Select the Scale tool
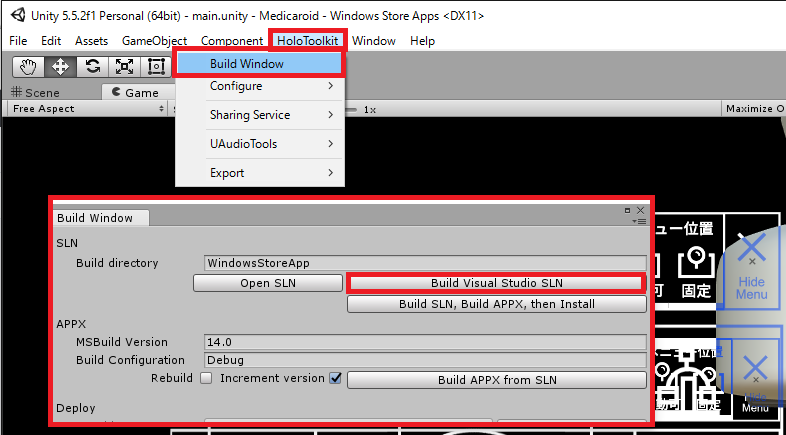Screen dimensions: 786x435 point(124,66)
